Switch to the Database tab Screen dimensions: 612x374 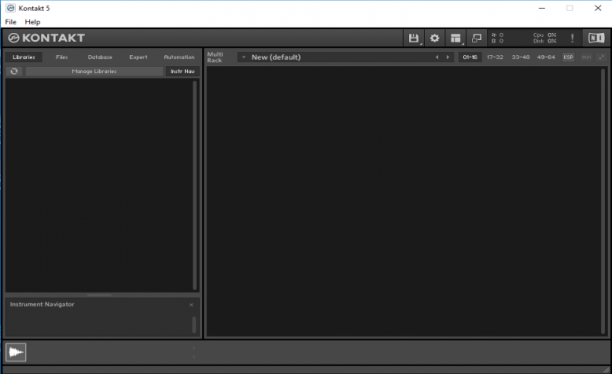tap(100, 57)
